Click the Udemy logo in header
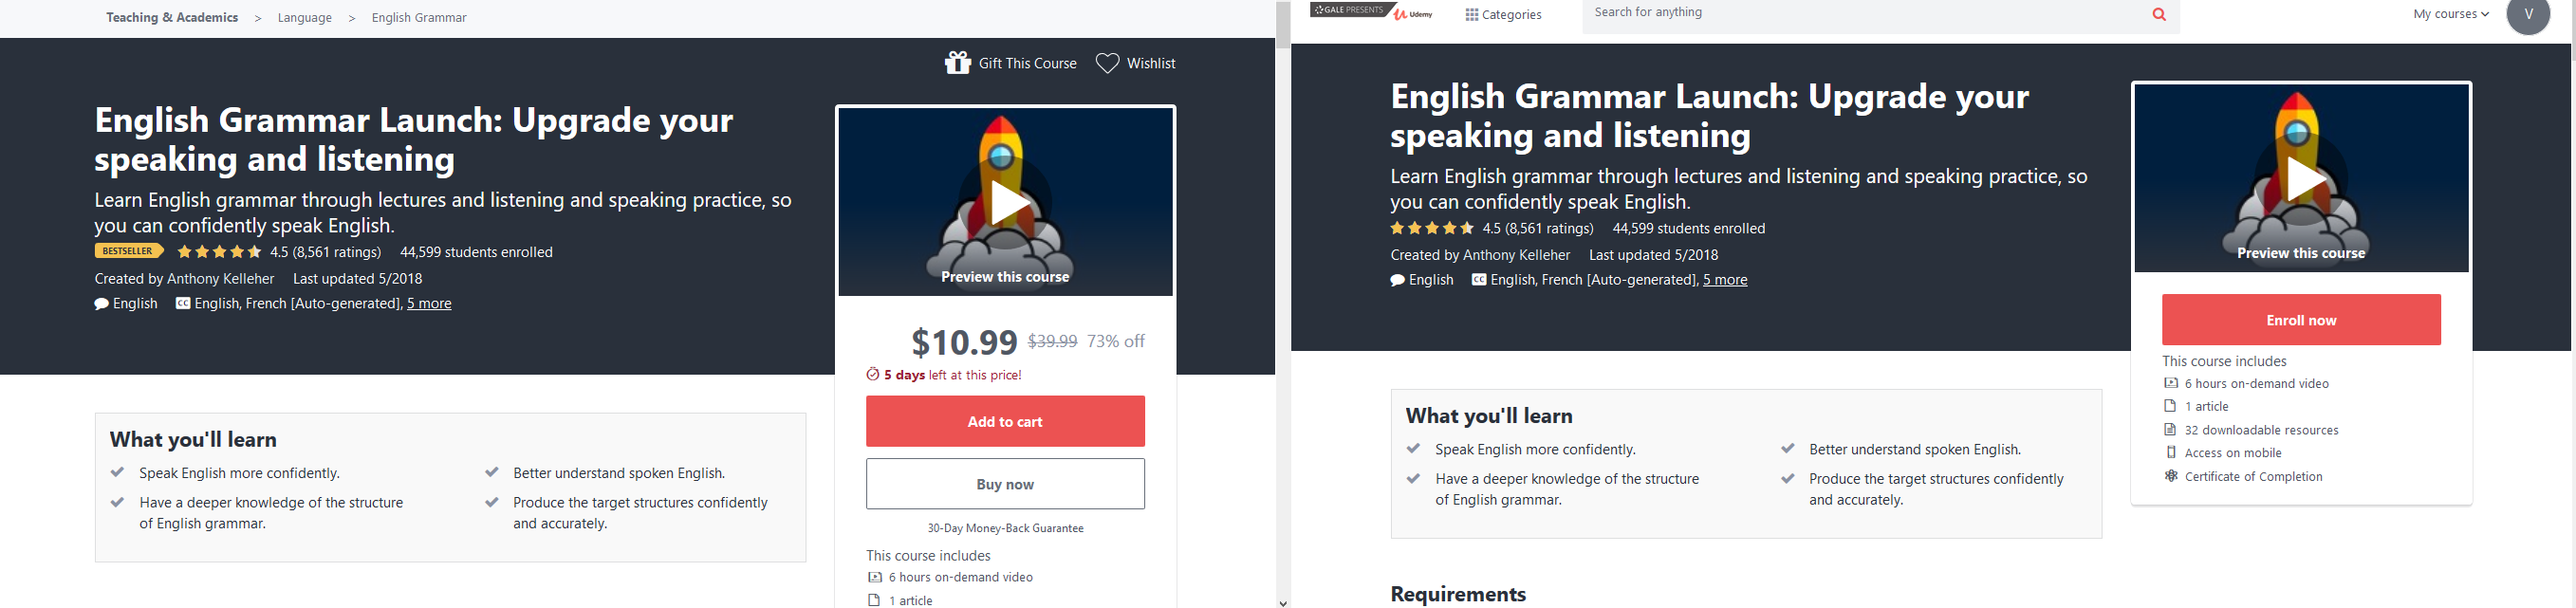Viewport: 2576px width, 608px height. click(x=1413, y=14)
